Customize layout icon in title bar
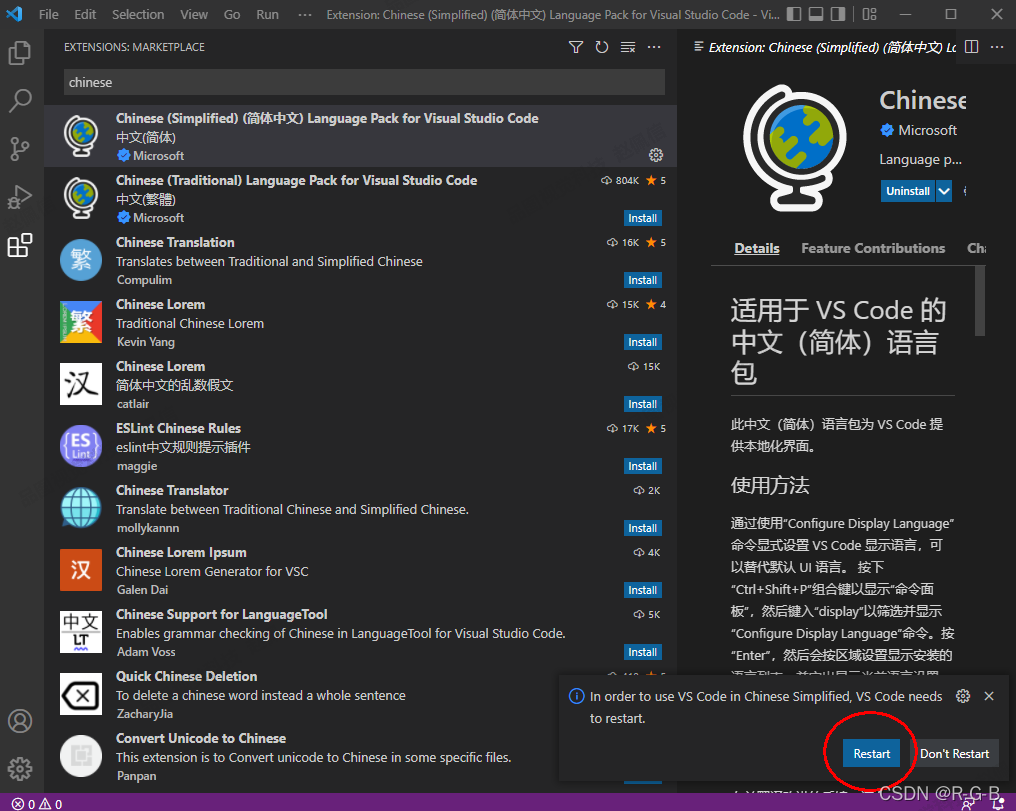The width and height of the screenshot is (1016, 811). point(870,14)
